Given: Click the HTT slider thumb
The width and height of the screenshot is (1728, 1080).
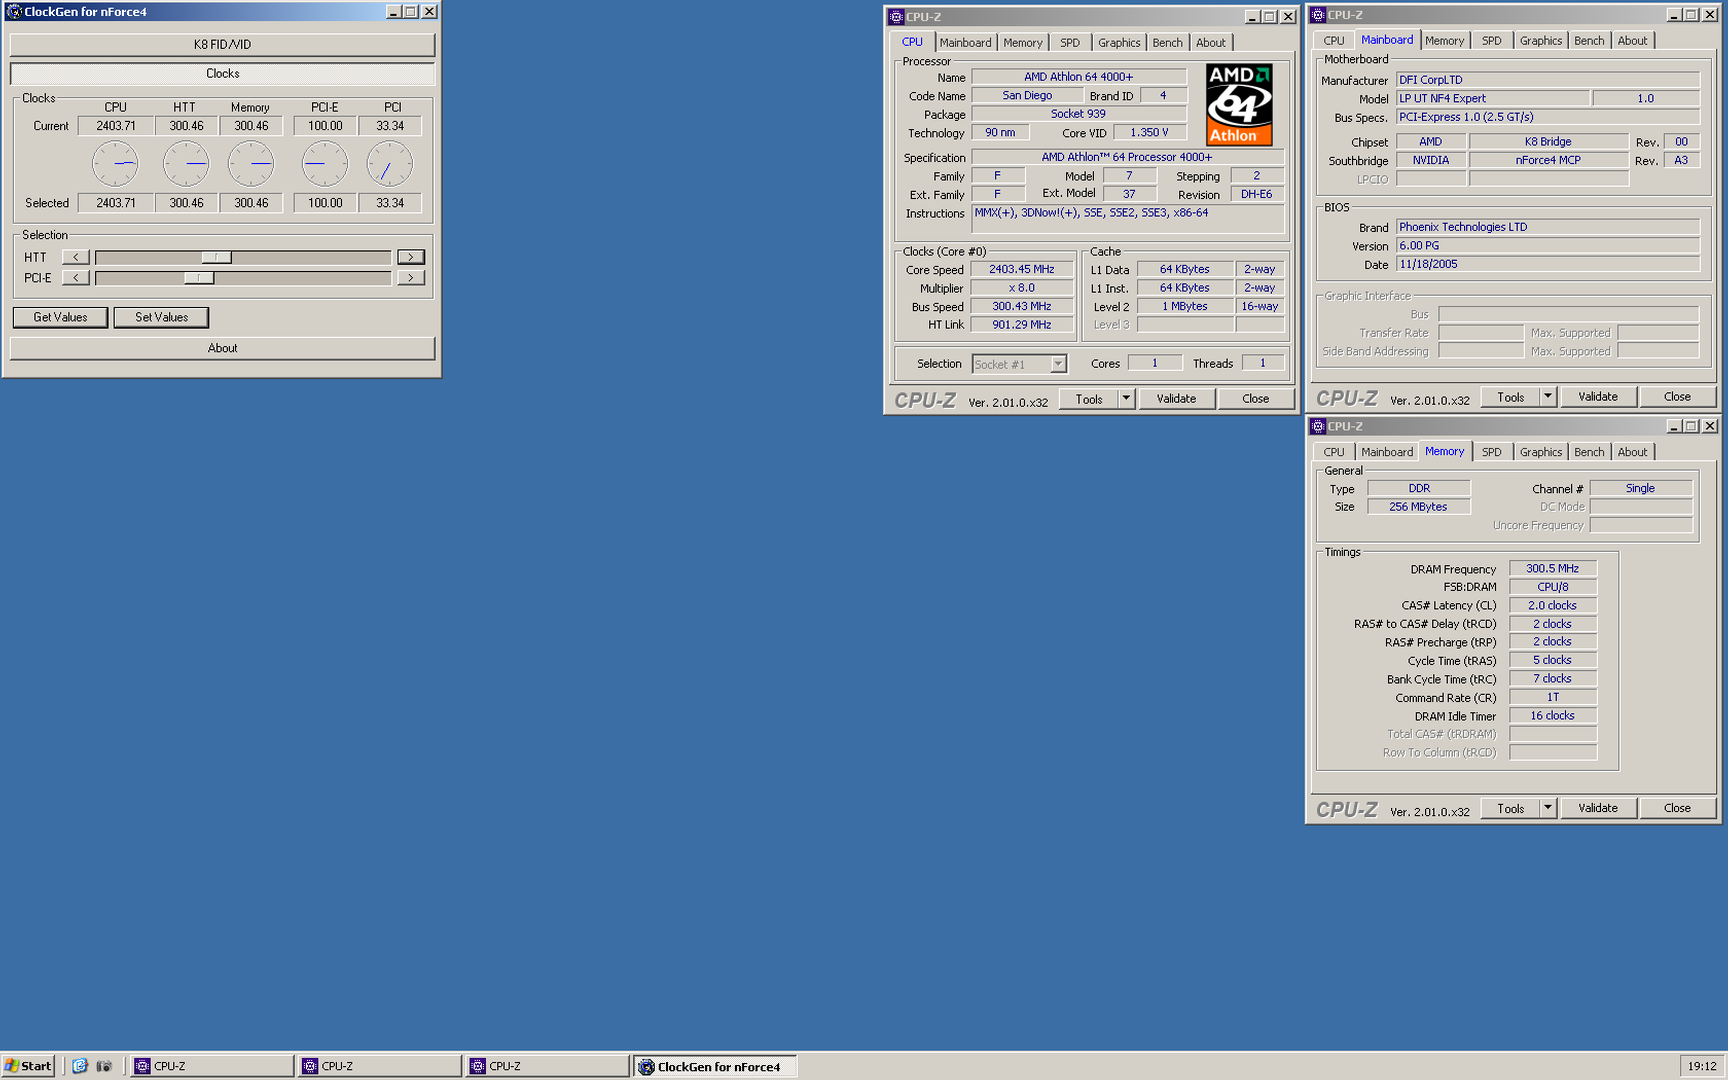Looking at the screenshot, I should 217,257.
